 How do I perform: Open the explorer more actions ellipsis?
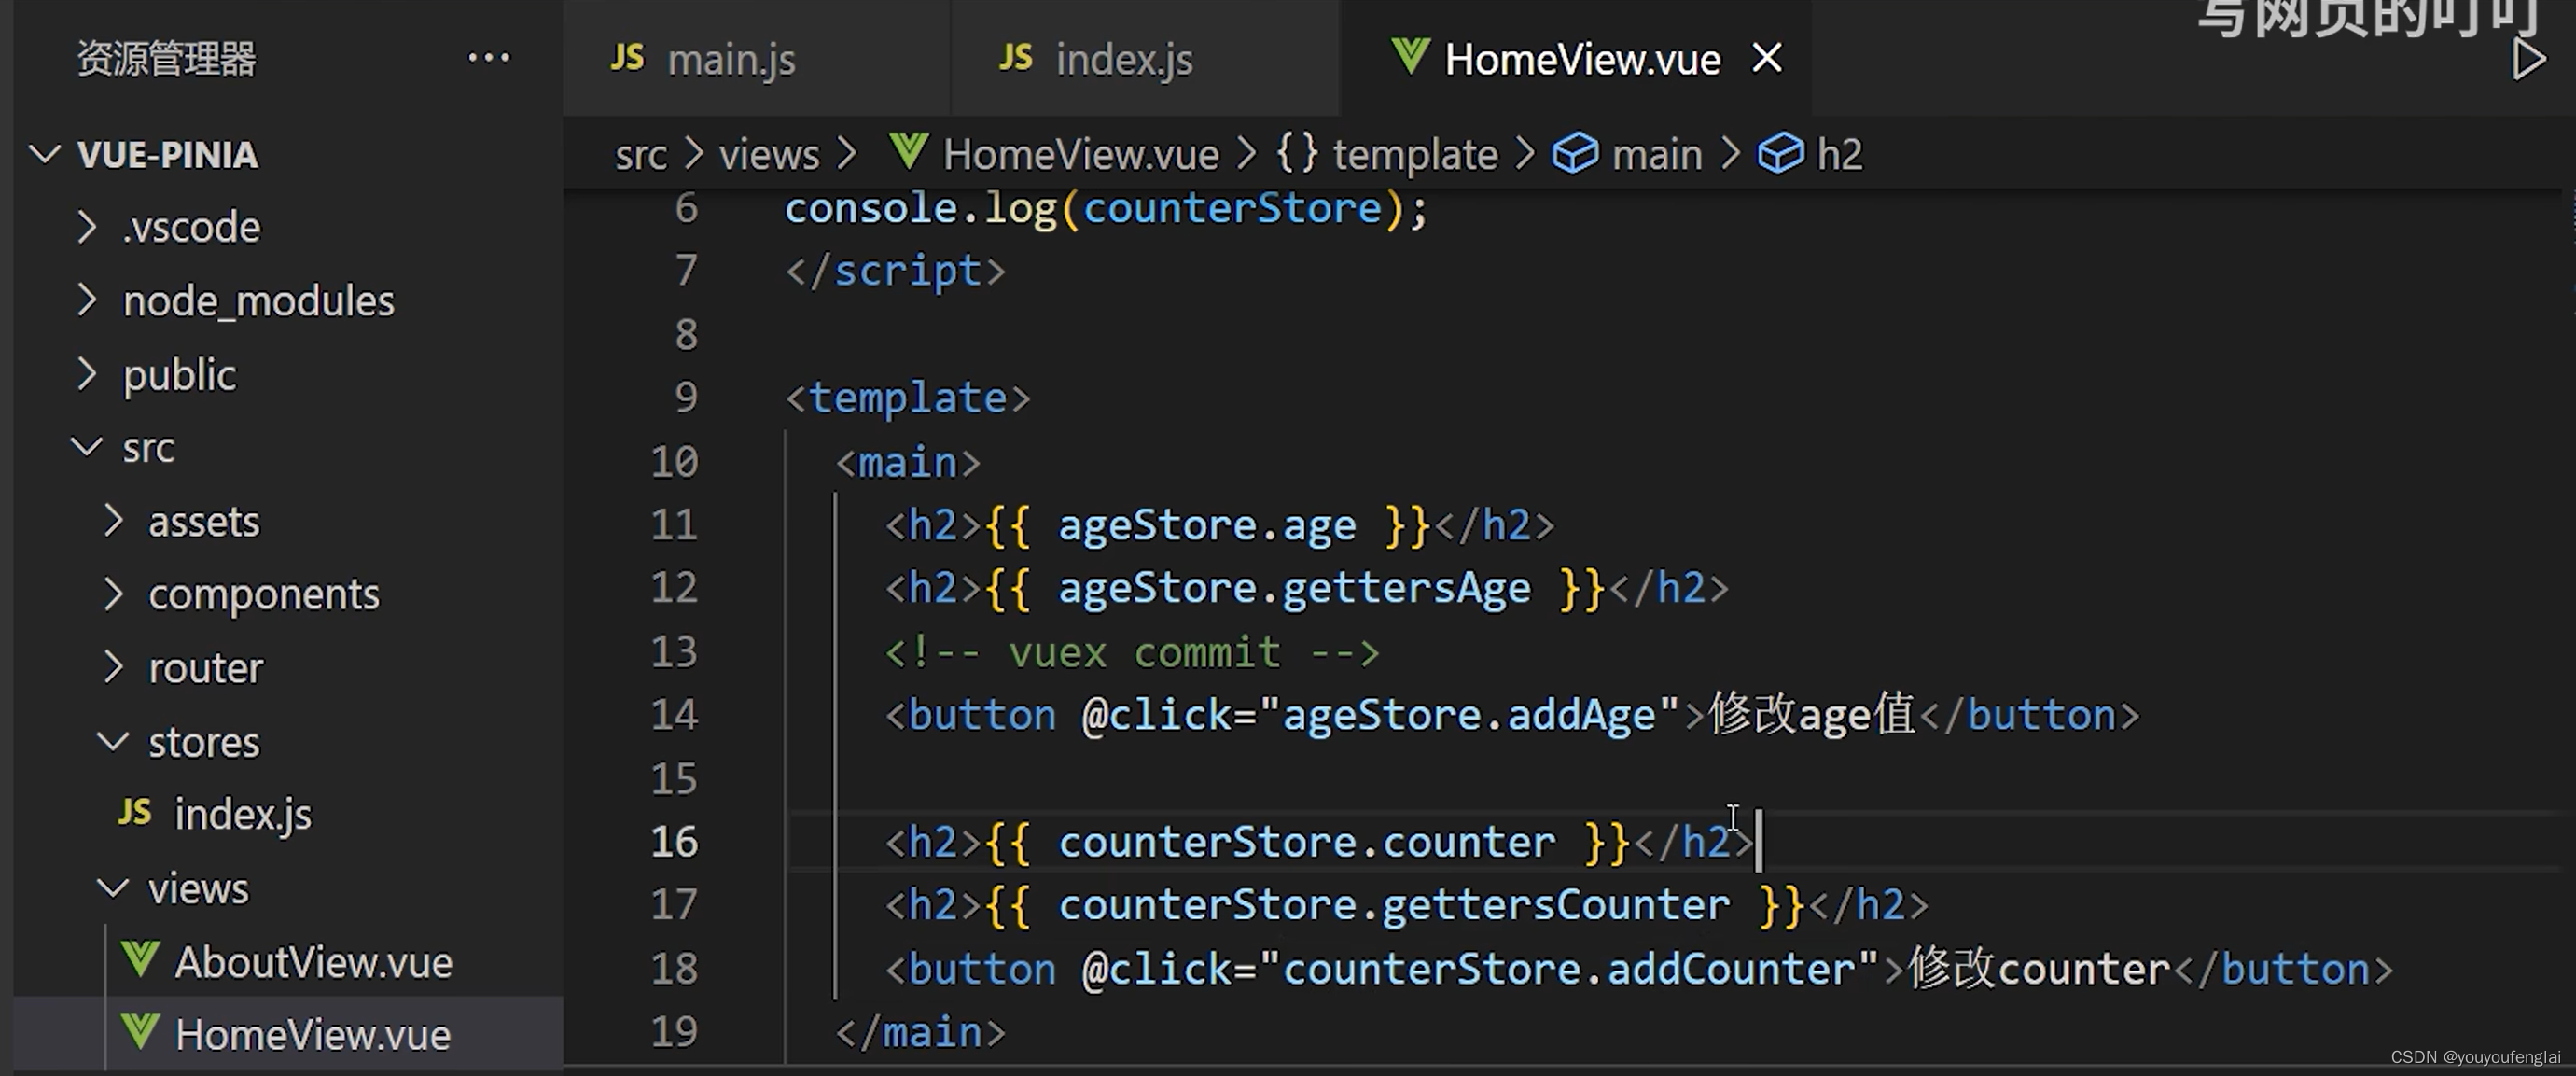coord(489,58)
